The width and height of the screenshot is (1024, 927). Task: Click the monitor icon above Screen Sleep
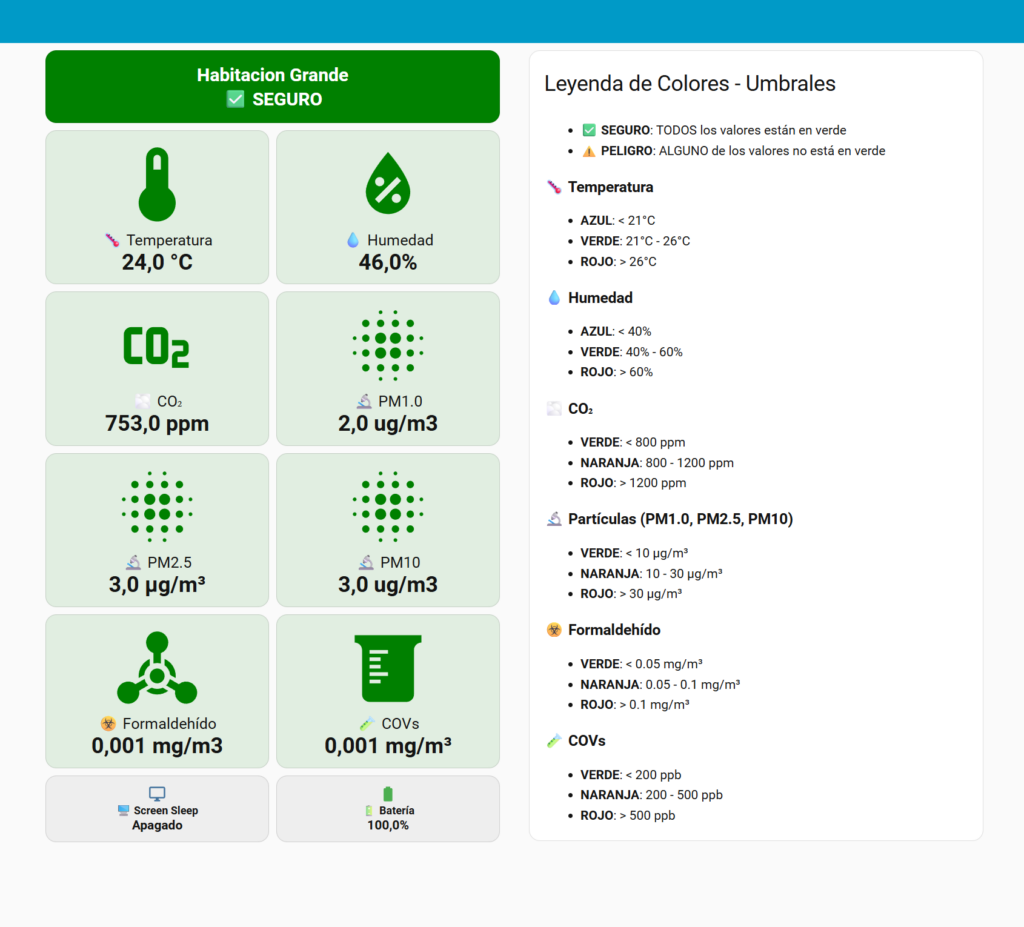point(157,793)
